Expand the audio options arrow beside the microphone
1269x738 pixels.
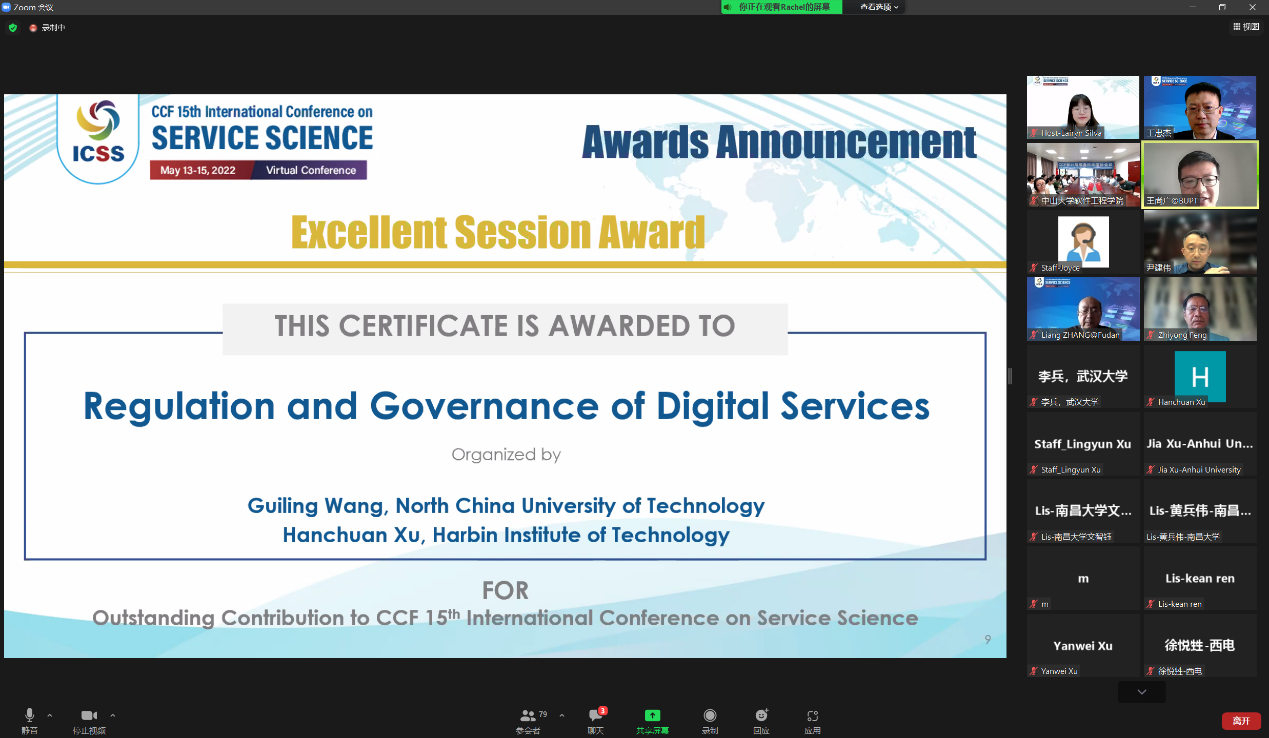50,715
